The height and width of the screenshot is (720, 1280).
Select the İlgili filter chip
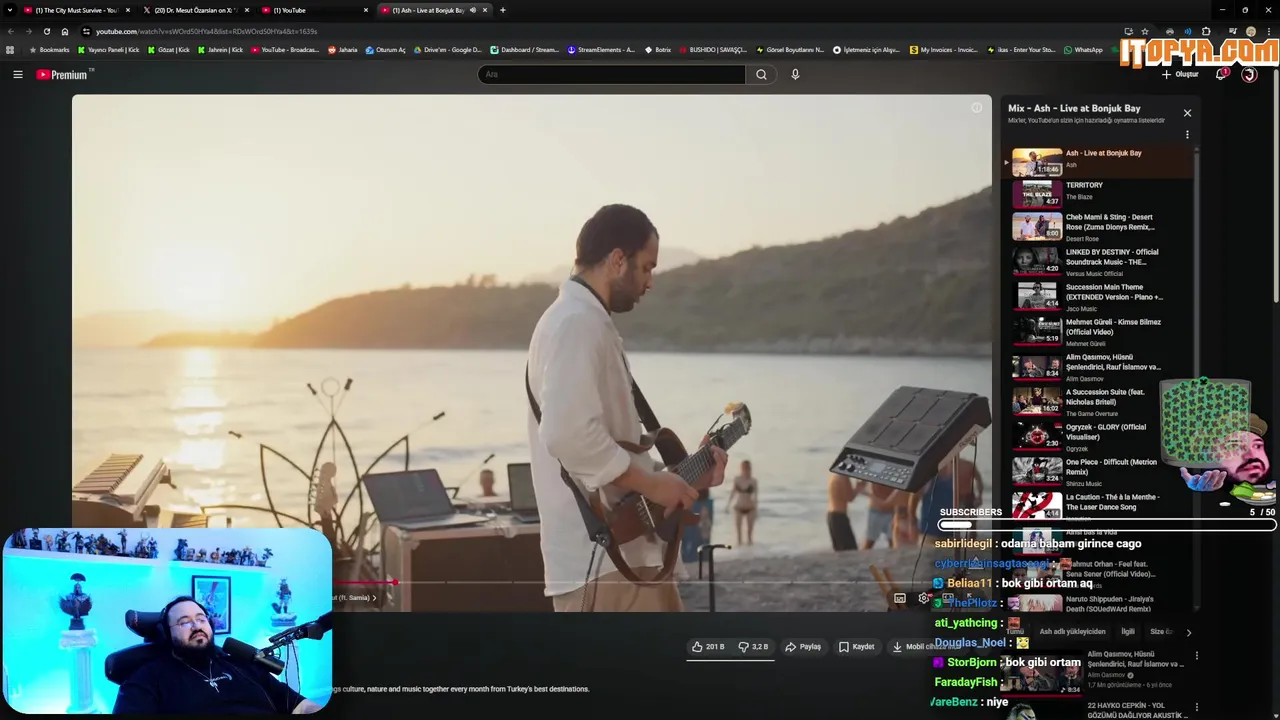(x=1128, y=632)
